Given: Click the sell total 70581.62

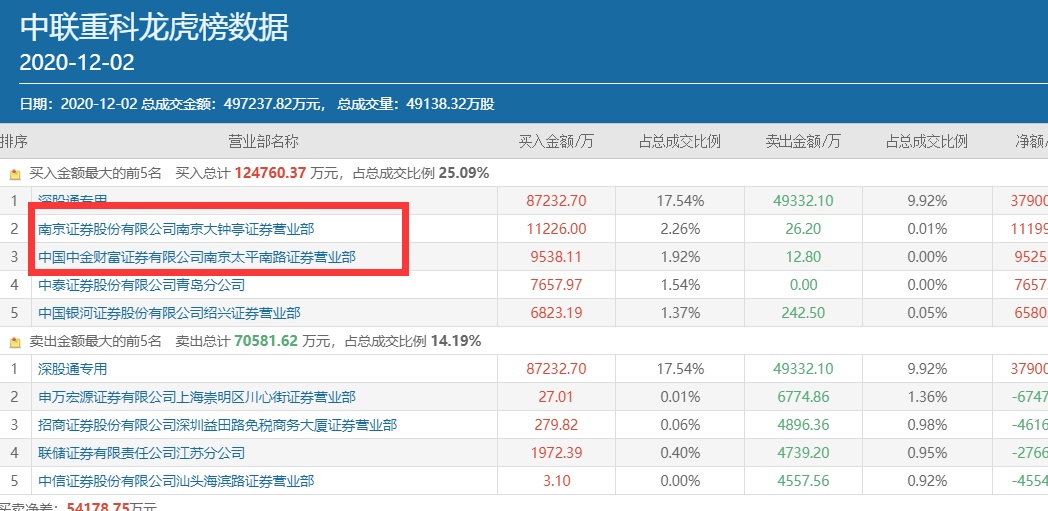Looking at the screenshot, I should click(267, 342).
